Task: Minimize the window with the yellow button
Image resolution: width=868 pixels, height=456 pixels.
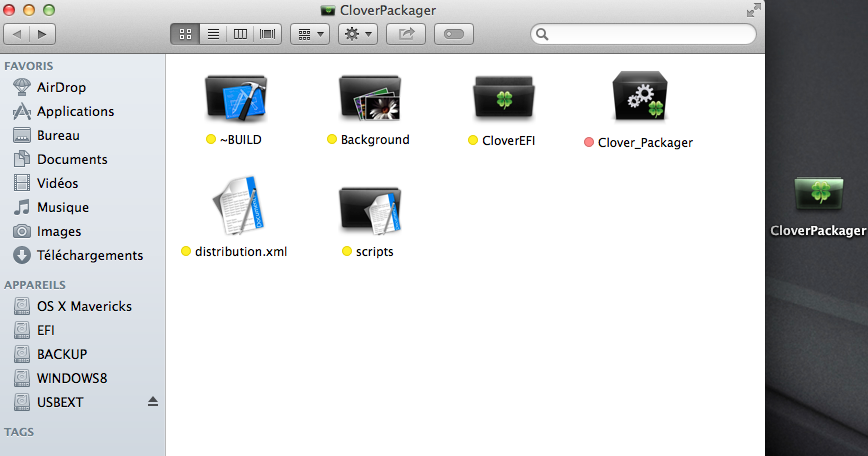Action: pyautogui.click(x=29, y=10)
